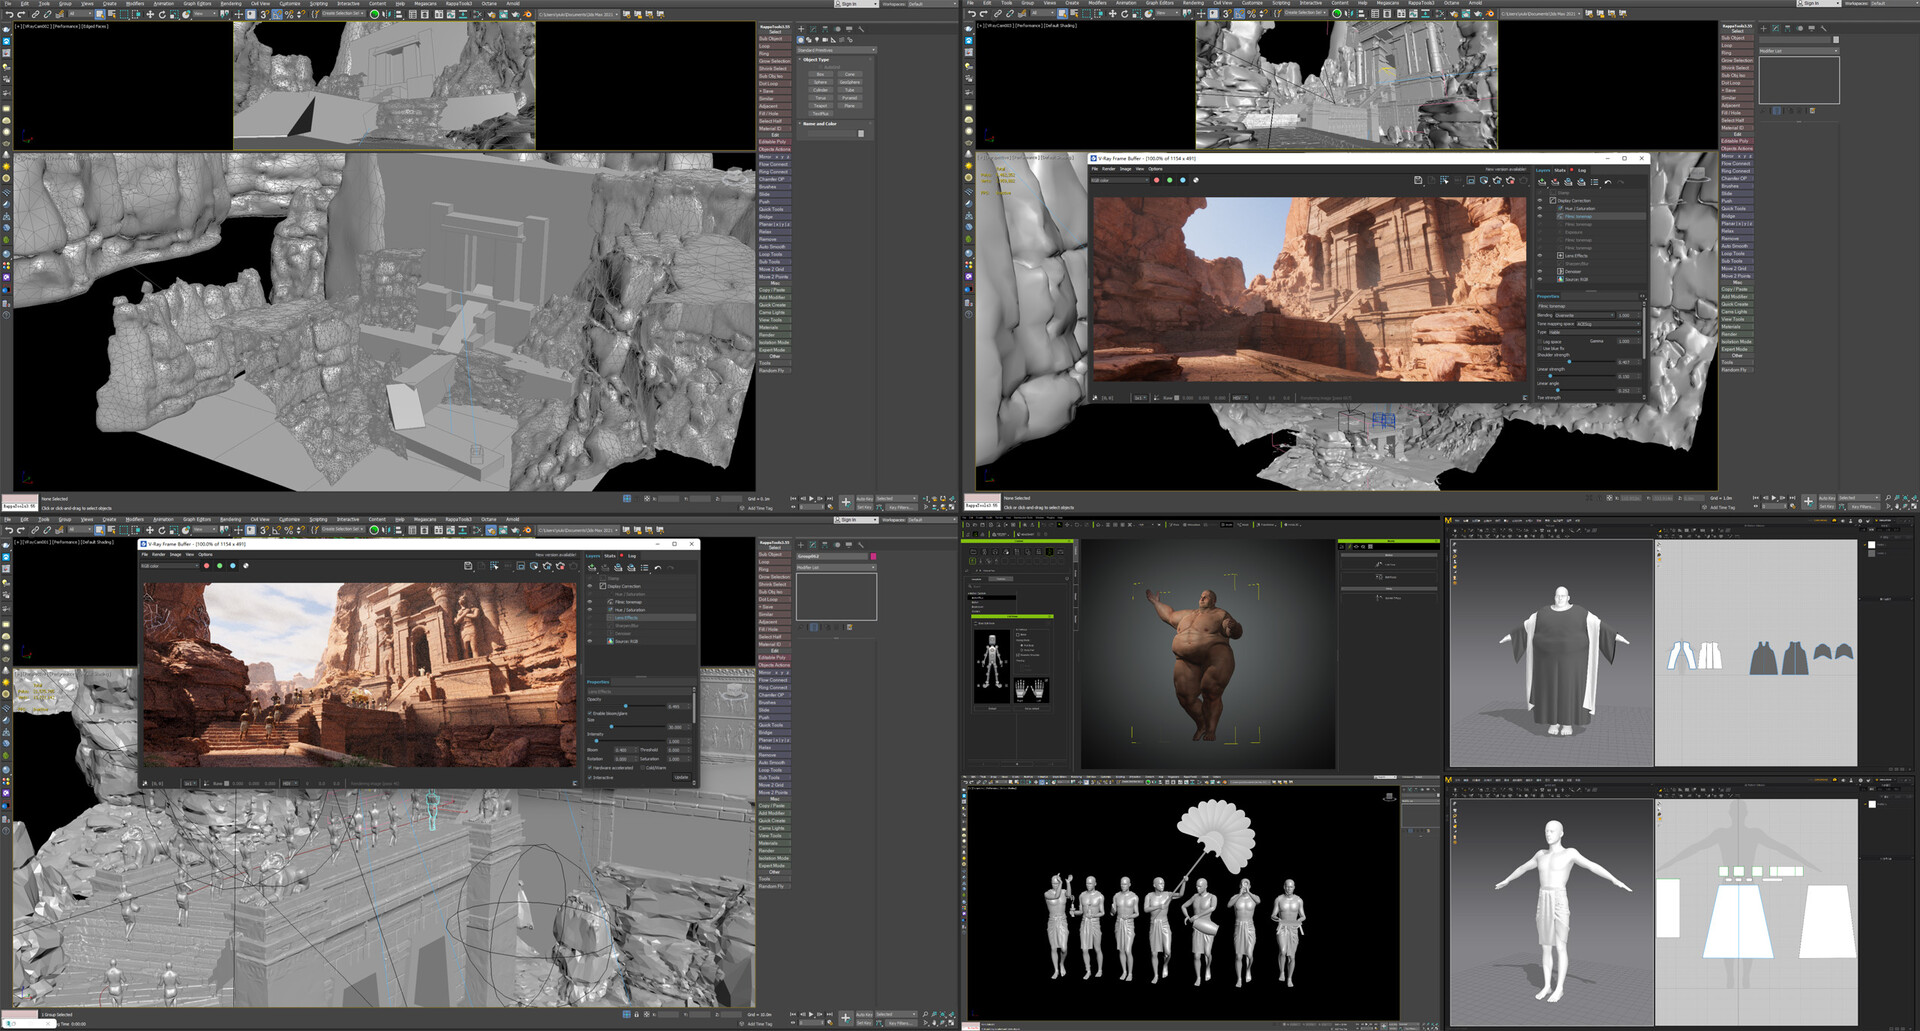
Task: Switch to Log tab in bottom-left Frame Buffer
Action: 632,556
